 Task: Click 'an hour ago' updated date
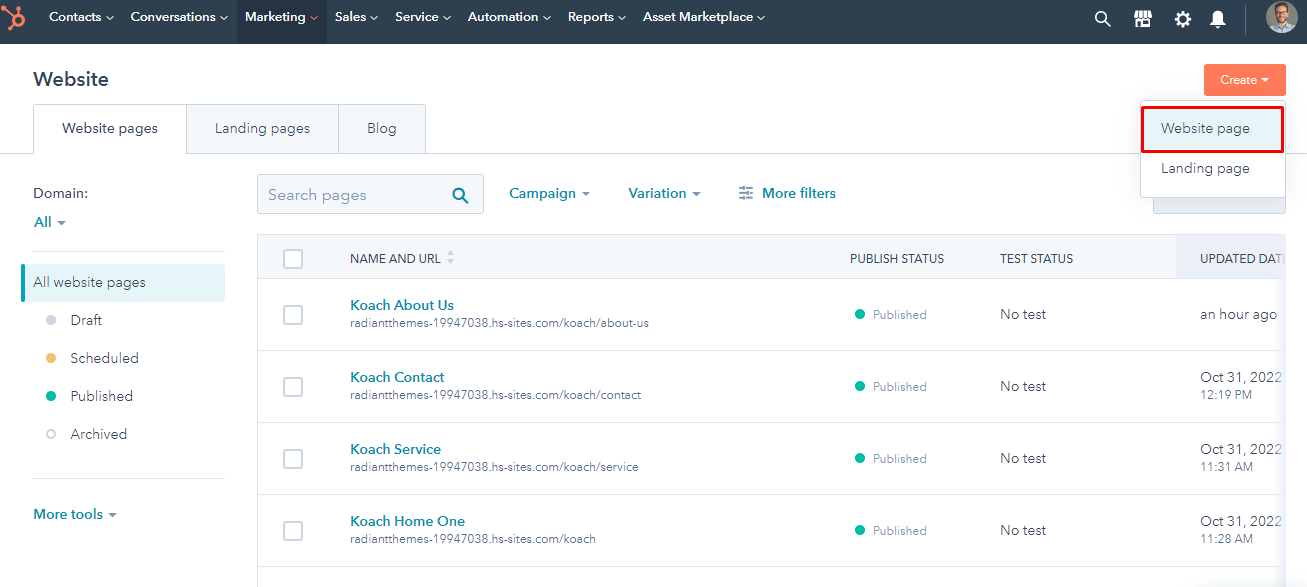1238,315
